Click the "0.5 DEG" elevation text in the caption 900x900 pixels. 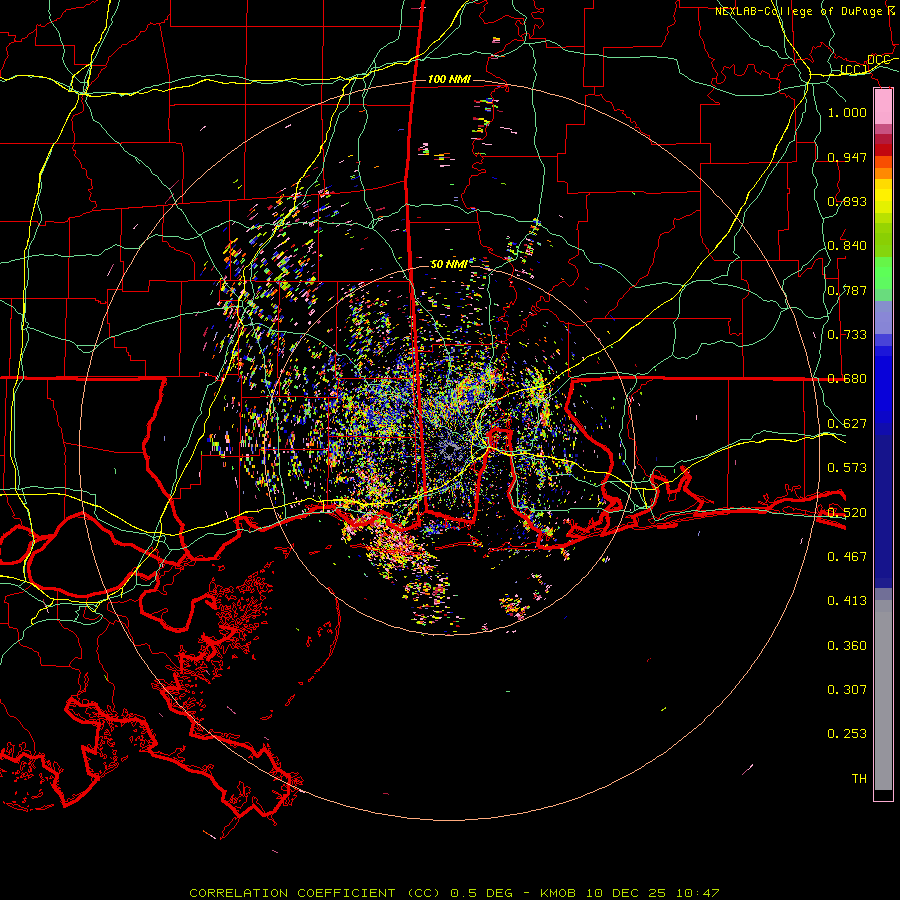pos(483,893)
